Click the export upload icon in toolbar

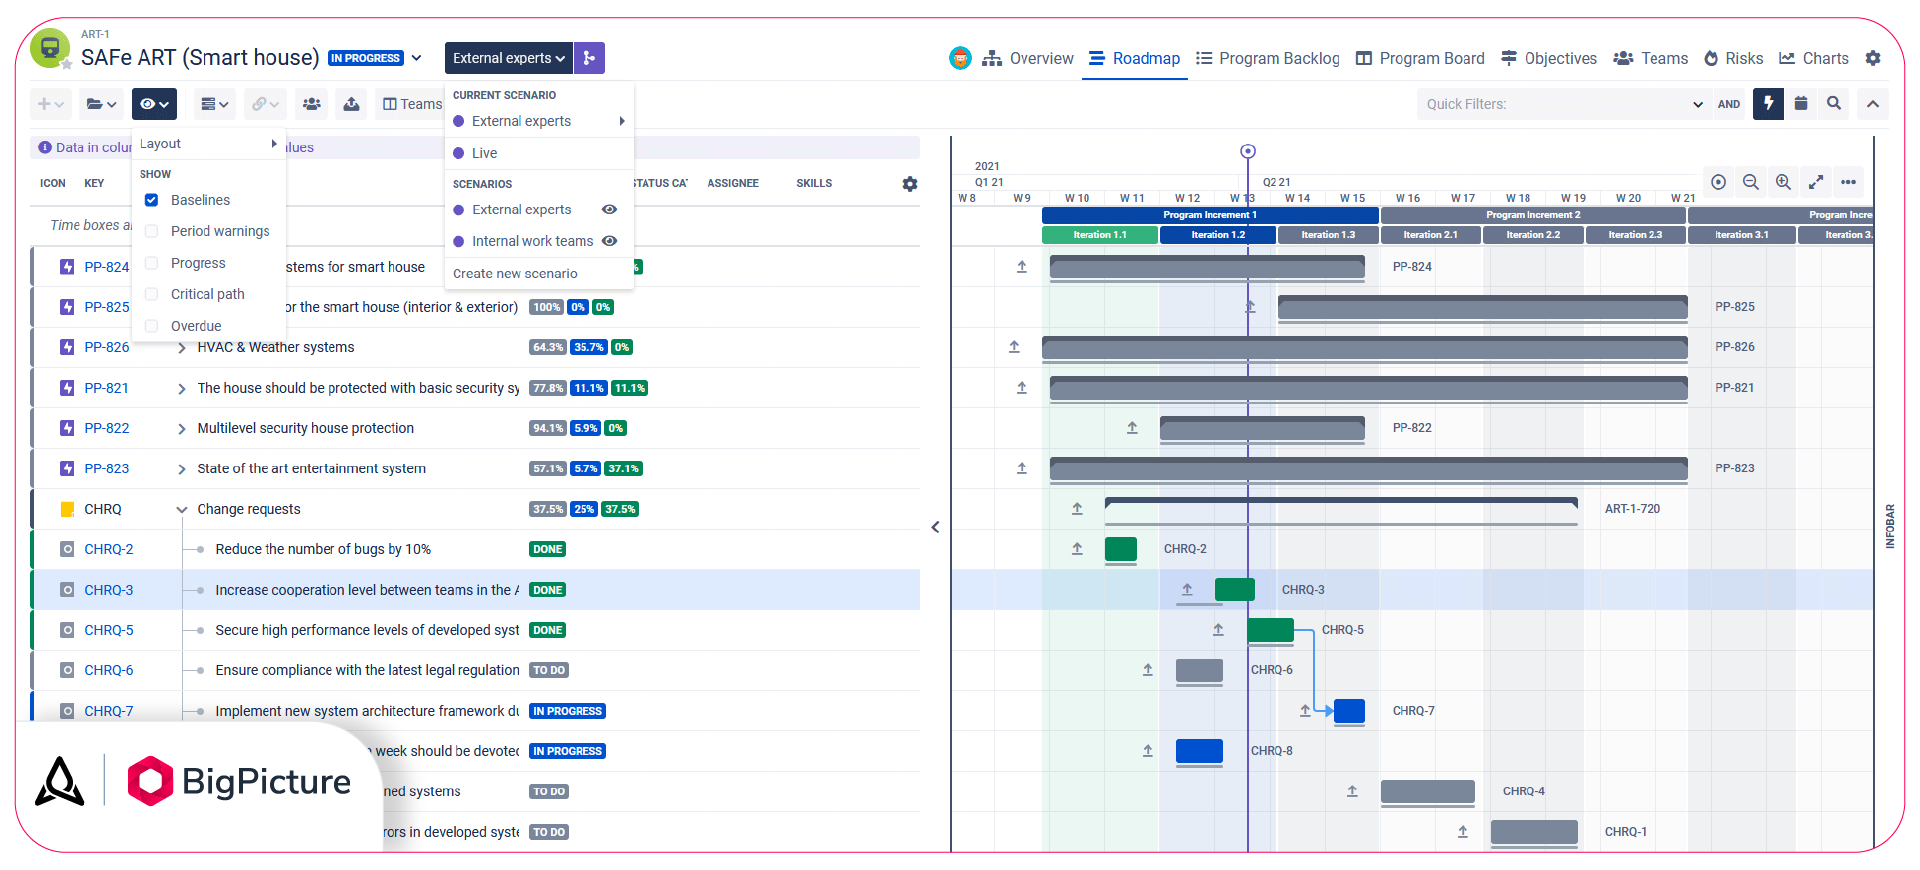[351, 104]
